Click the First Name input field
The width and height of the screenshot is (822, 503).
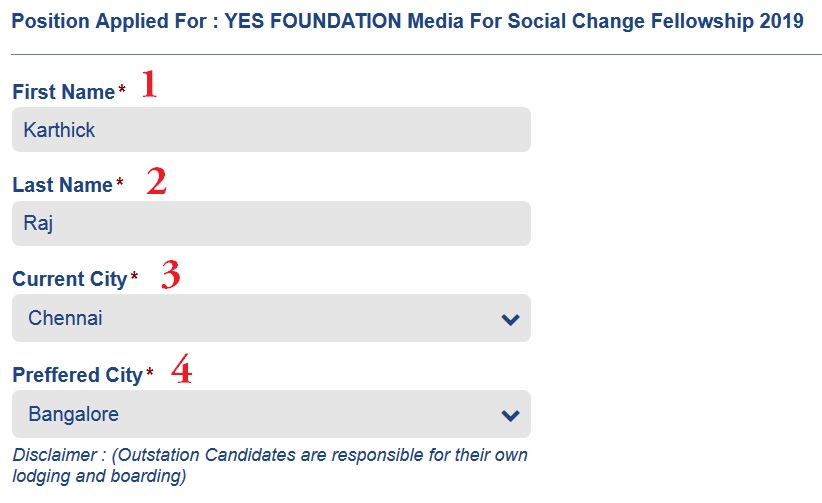(270, 130)
